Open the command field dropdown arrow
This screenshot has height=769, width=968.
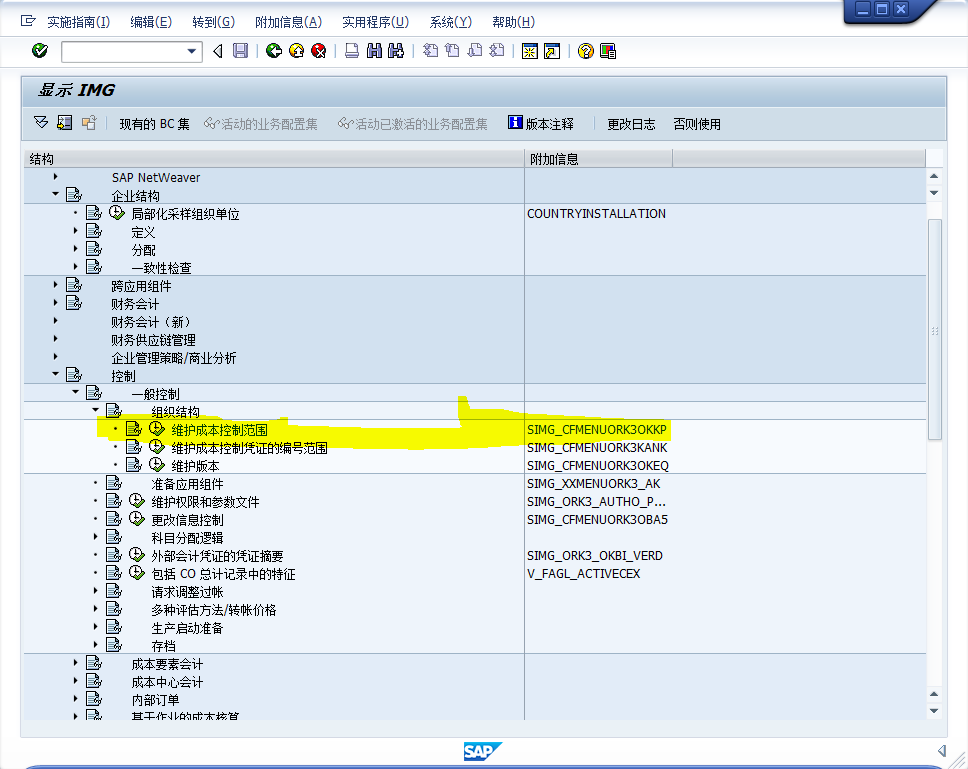pyautogui.click(x=192, y=51)
